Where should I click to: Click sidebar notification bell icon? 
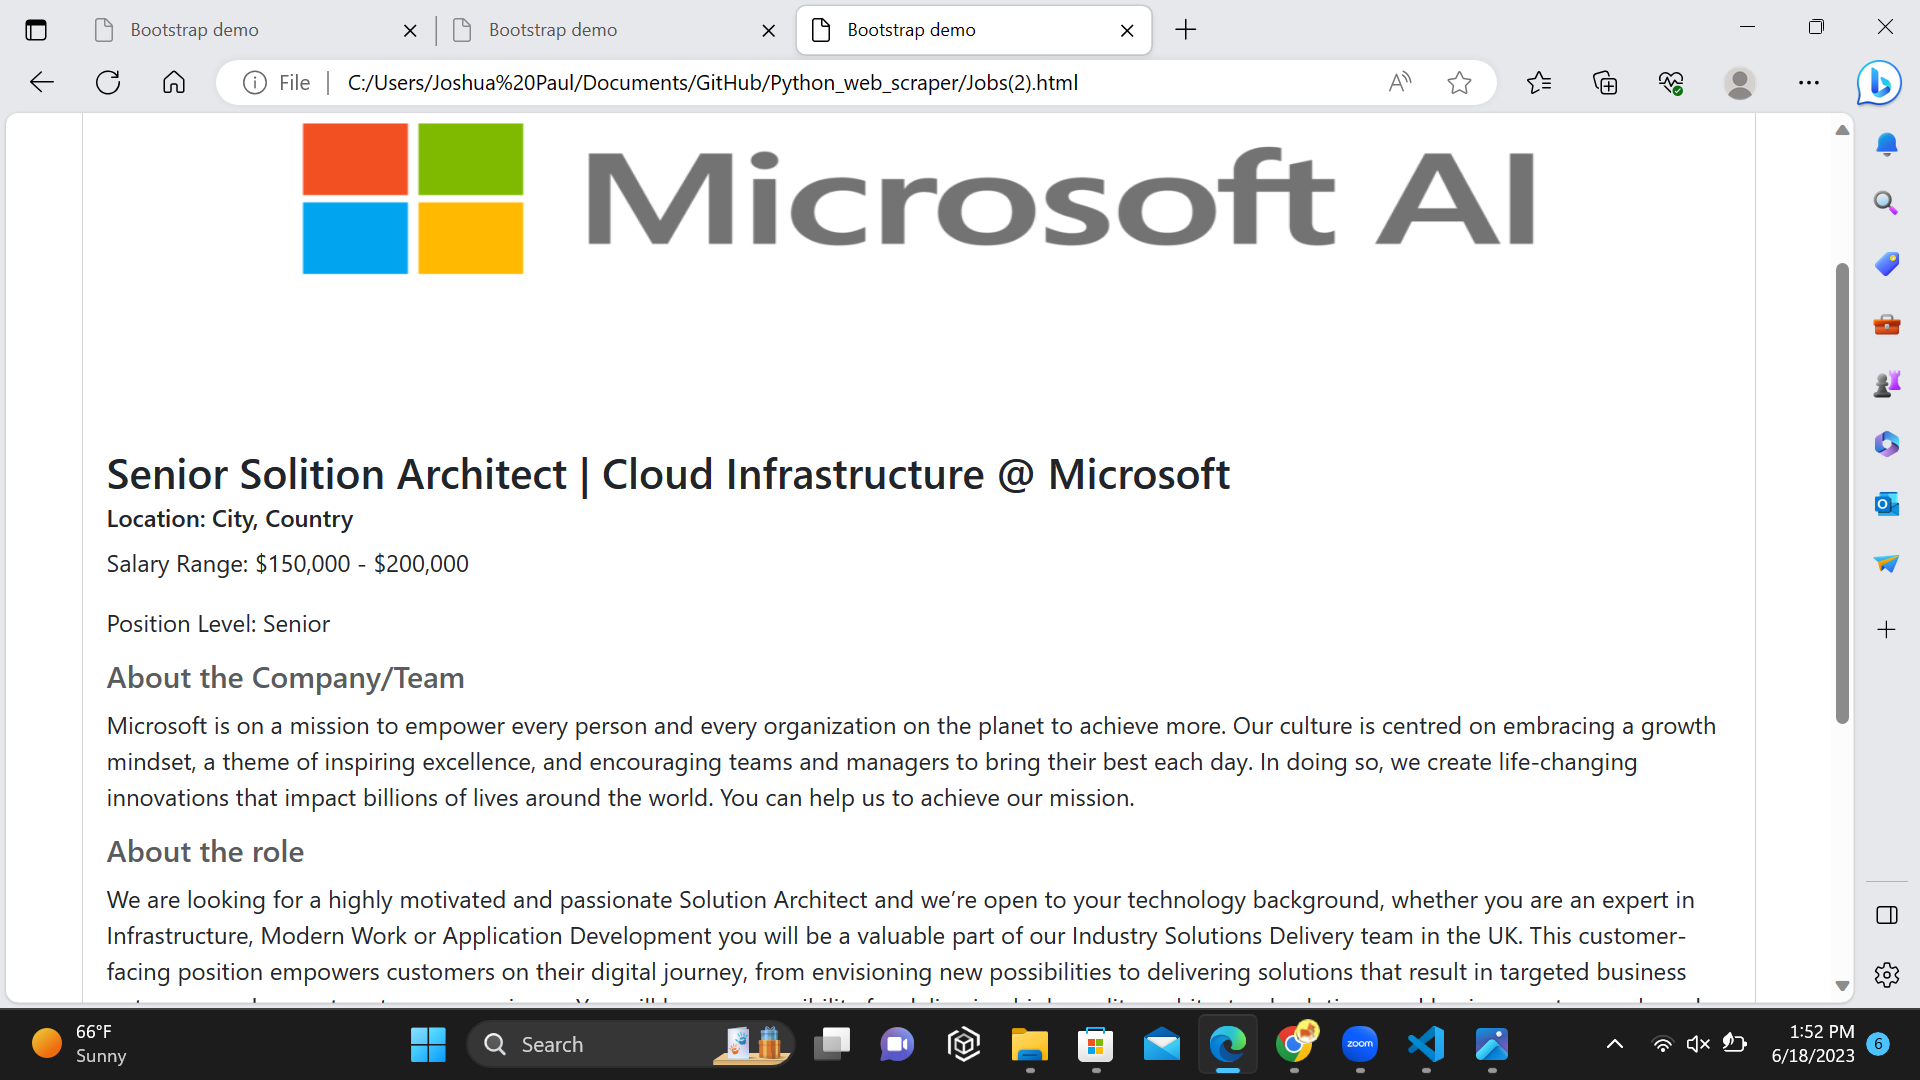point(1886,145)
